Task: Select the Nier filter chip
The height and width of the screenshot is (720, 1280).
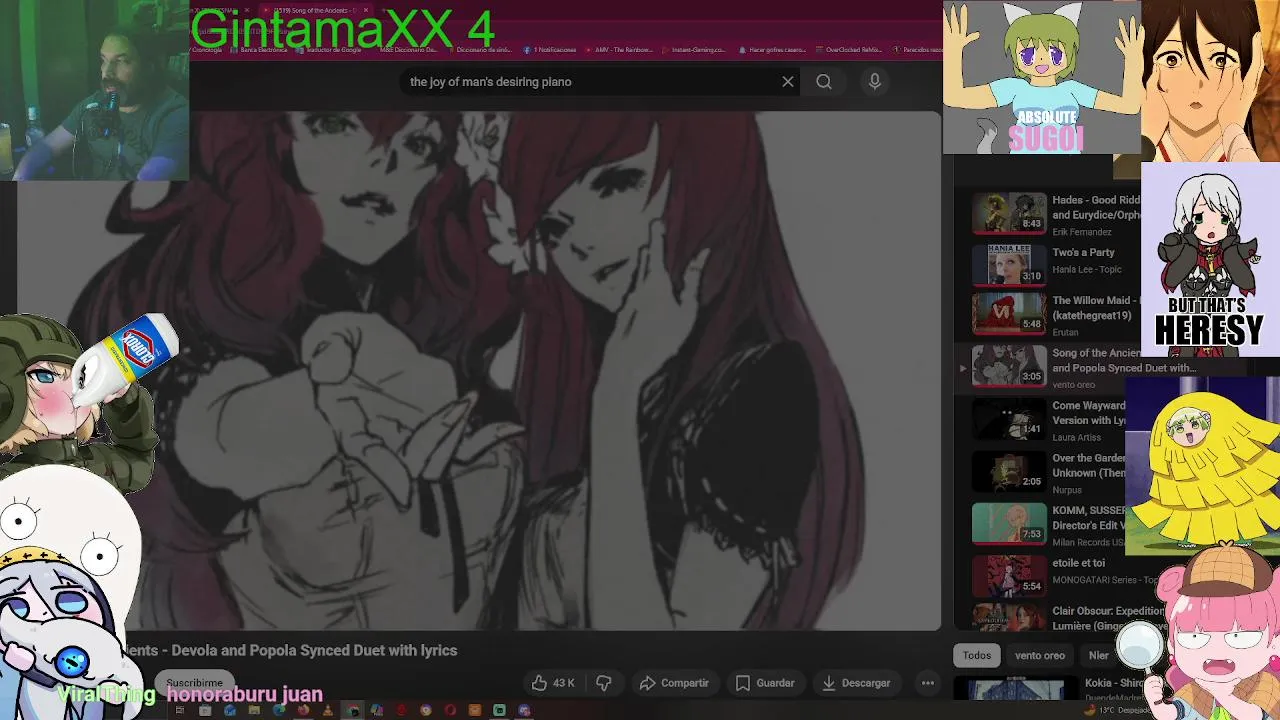Action: [1099, 656]
